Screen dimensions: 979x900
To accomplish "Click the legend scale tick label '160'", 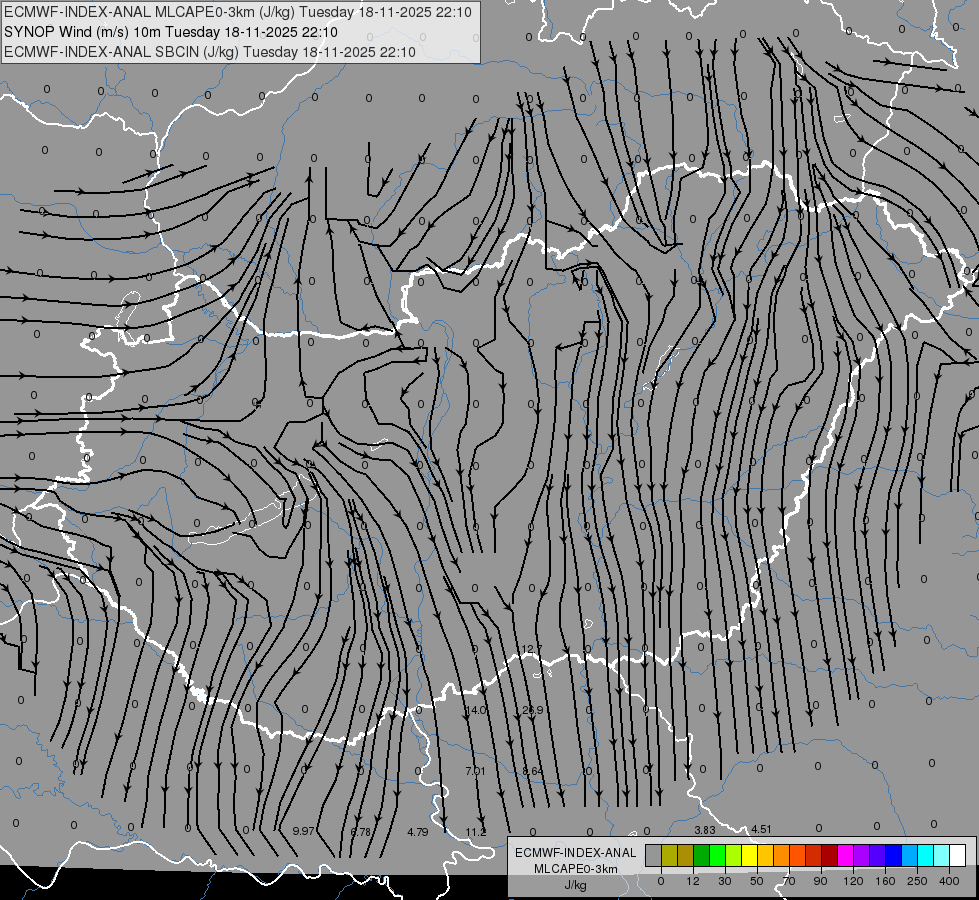I will (x=885, y=881).
